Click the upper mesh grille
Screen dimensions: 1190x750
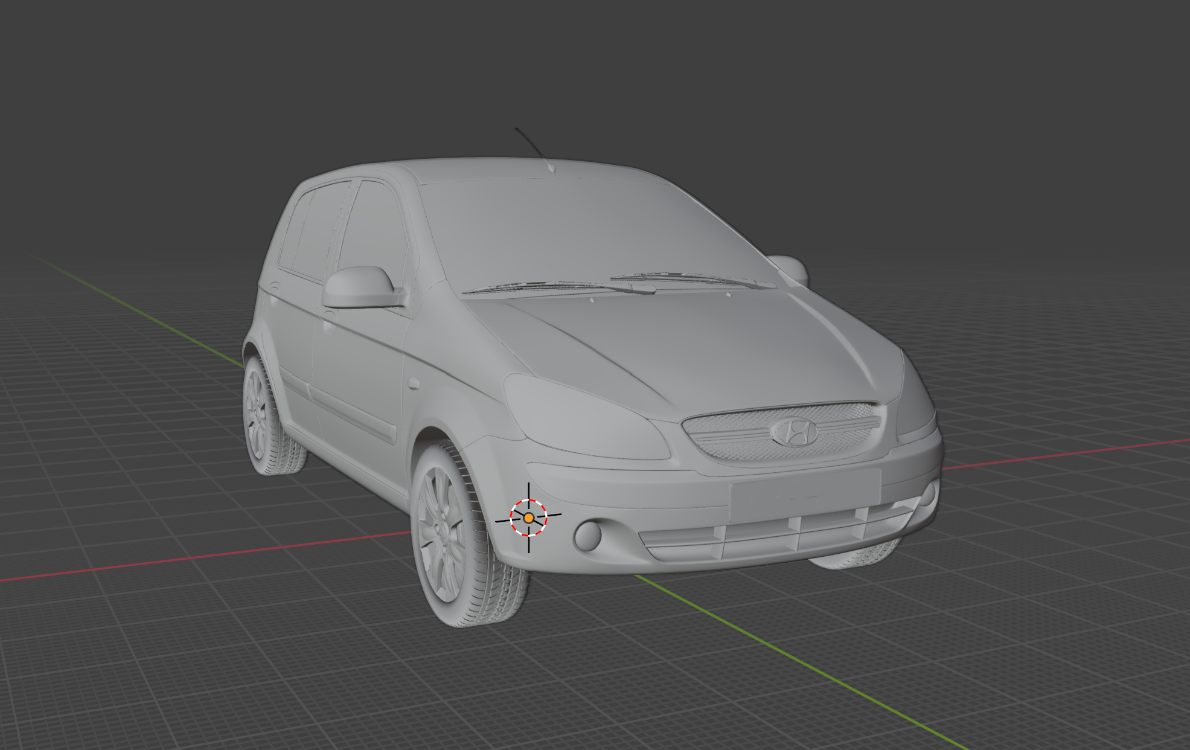(x=784, y=432)
